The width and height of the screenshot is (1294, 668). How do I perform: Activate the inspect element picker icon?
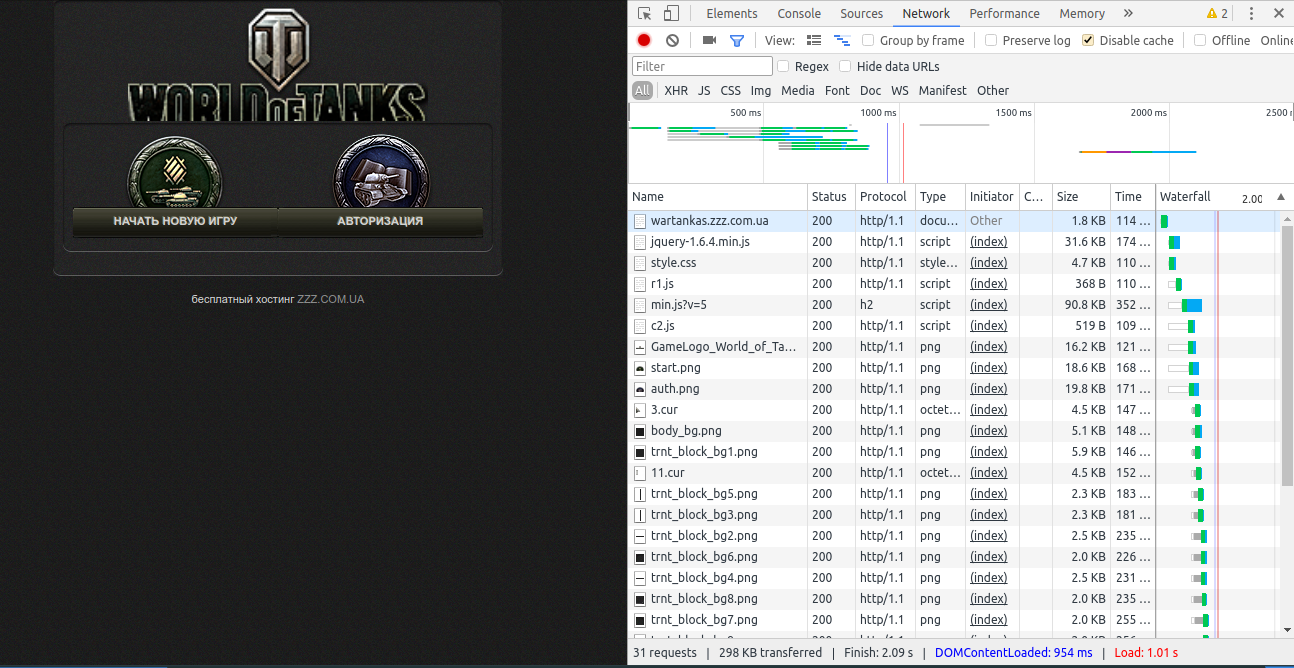pyautogui.click(x=644, y=13)
